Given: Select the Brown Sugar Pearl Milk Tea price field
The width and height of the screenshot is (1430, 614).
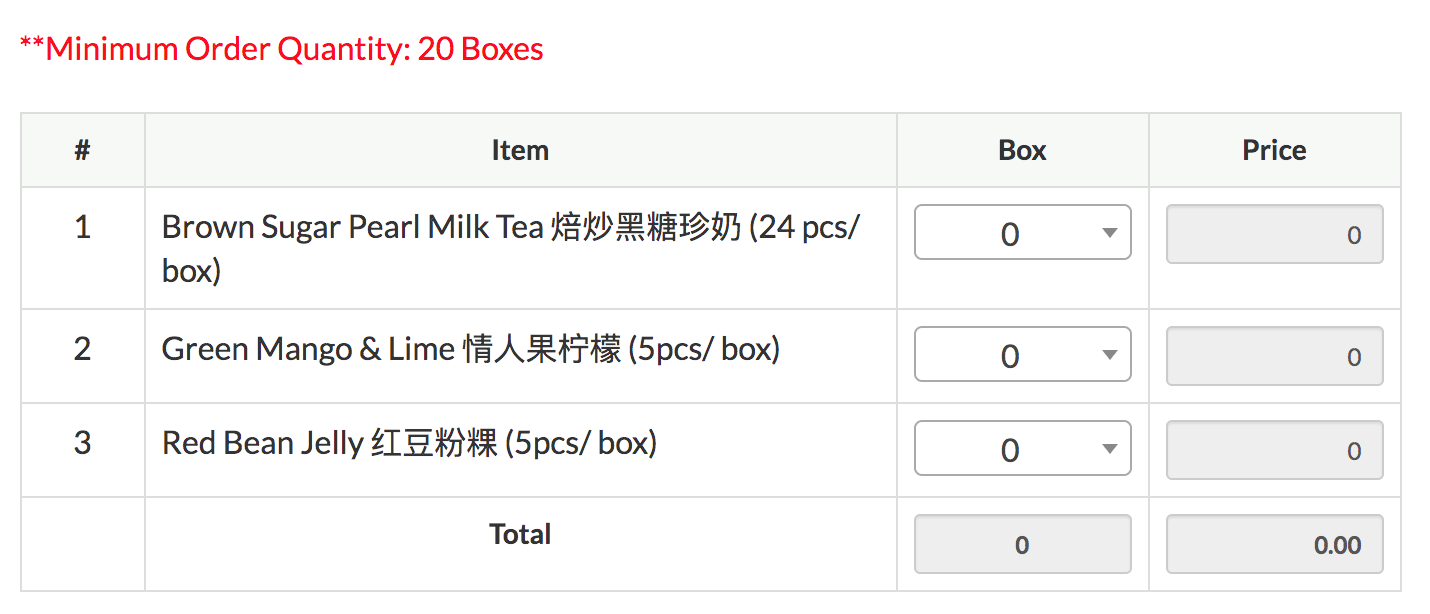Looking at the screenshot, I should tap(1275, 234).
